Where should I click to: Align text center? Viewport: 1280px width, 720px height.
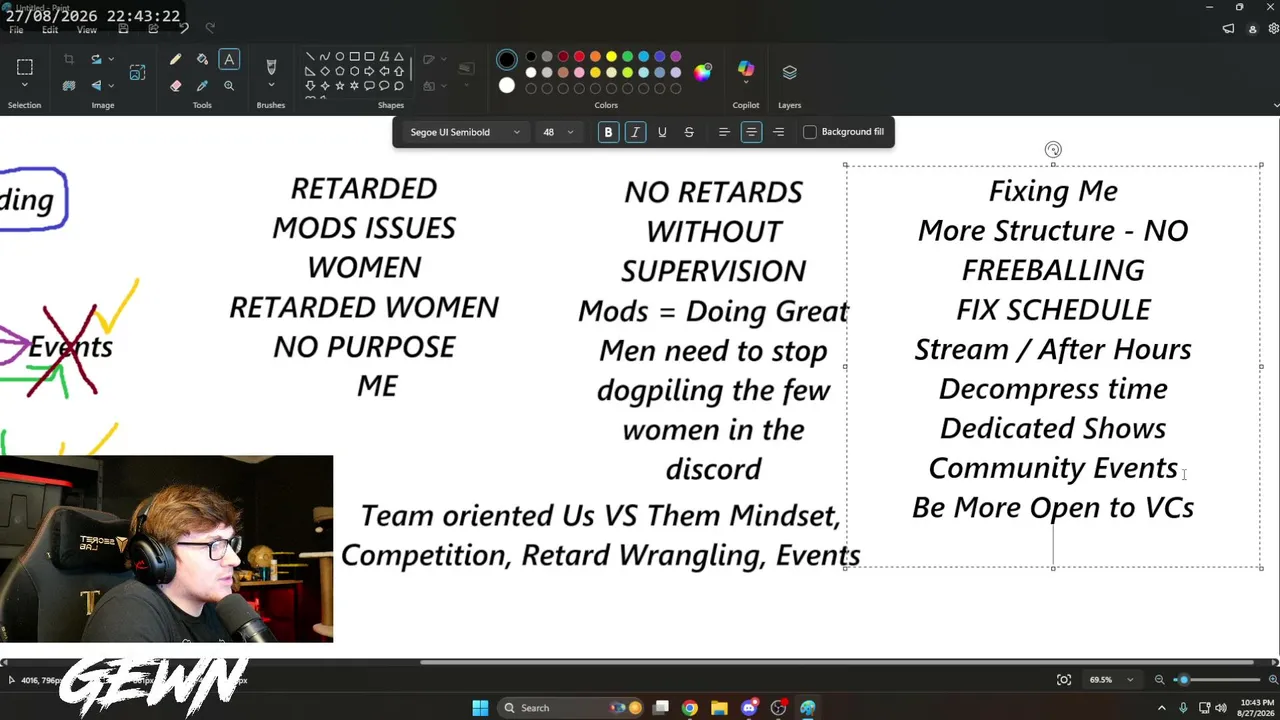coord(751,132)
